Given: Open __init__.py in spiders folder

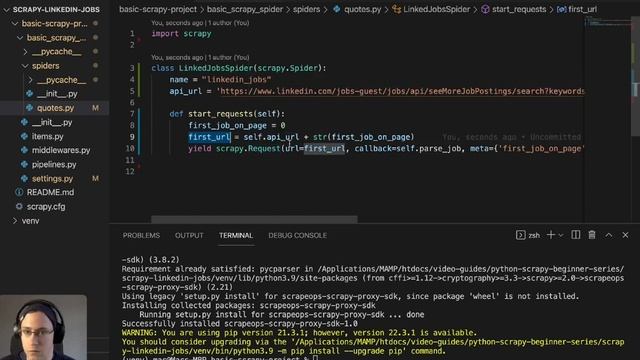Looking at the screenshot, I should (57, 94).
